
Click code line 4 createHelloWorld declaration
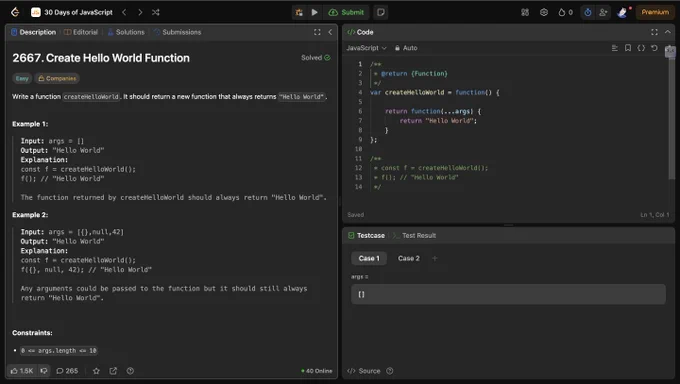point(435,92)
